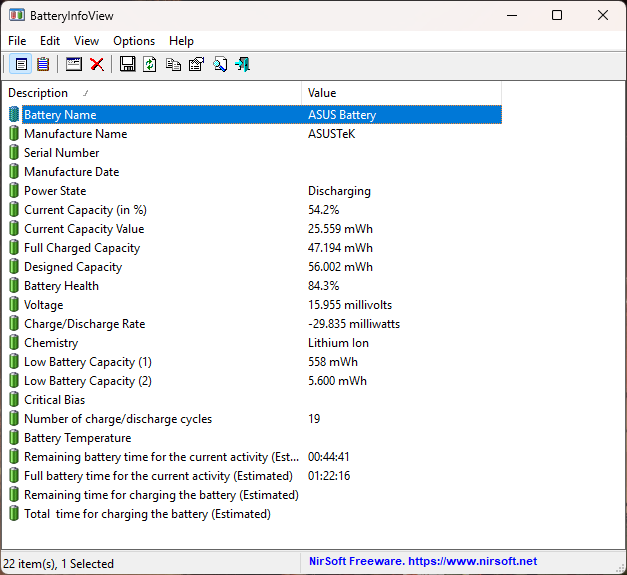
Task: Click the battery icon beside Designed Capacity
Action: (14, 266)
